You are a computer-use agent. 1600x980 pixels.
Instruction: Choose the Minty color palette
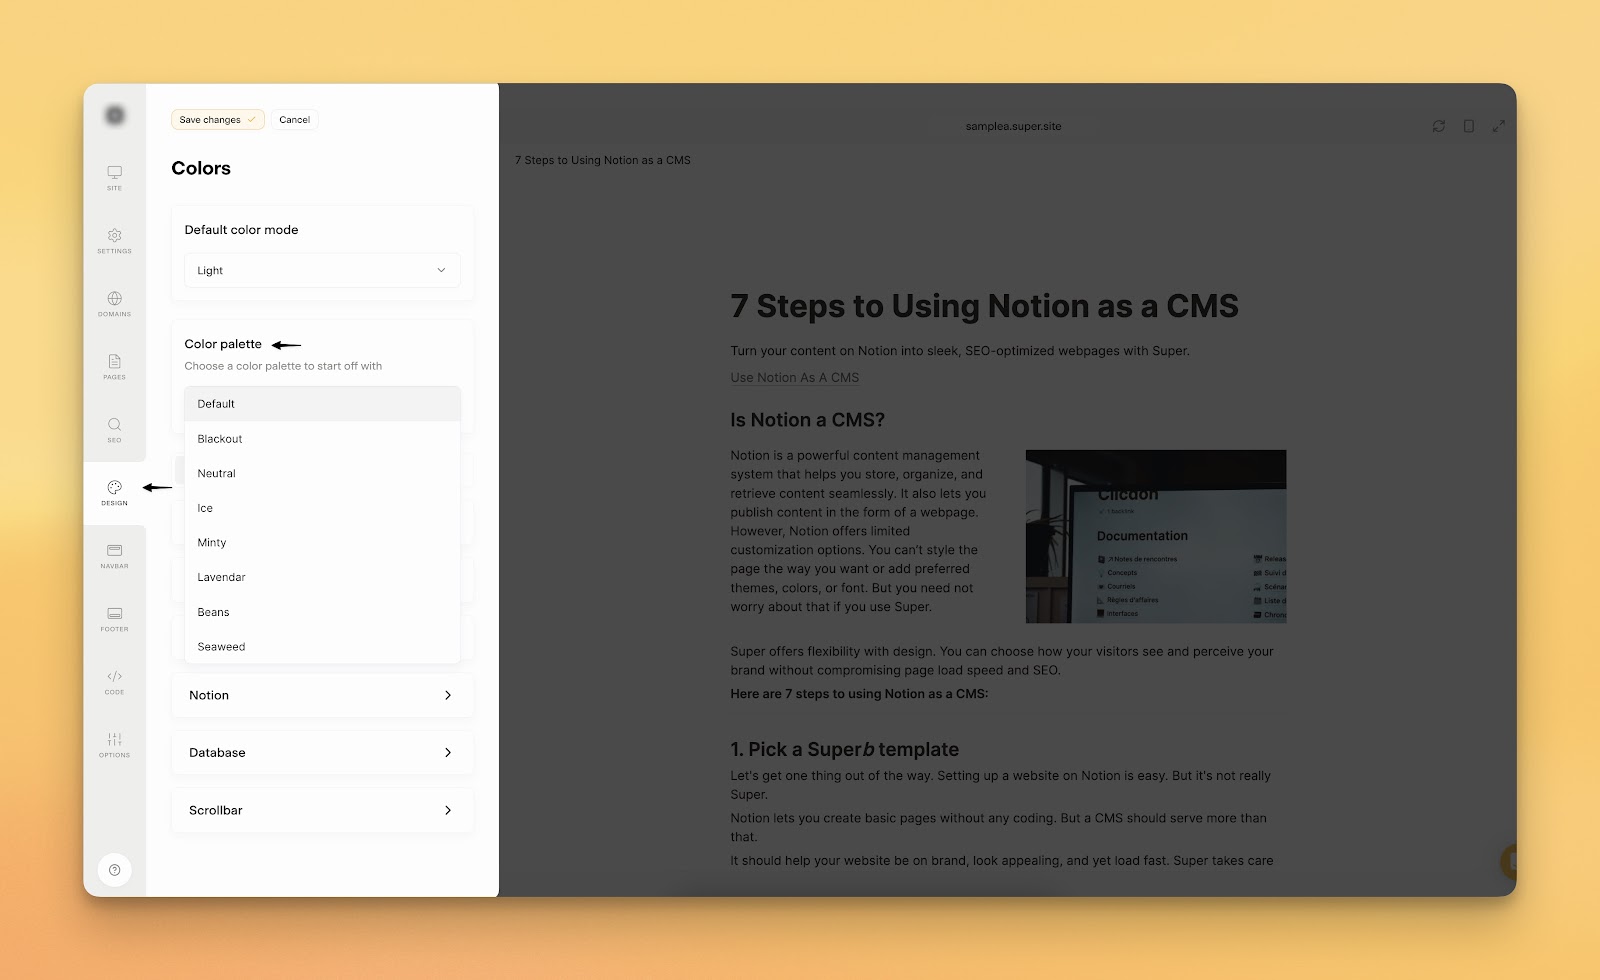click(x=322, y=543)
